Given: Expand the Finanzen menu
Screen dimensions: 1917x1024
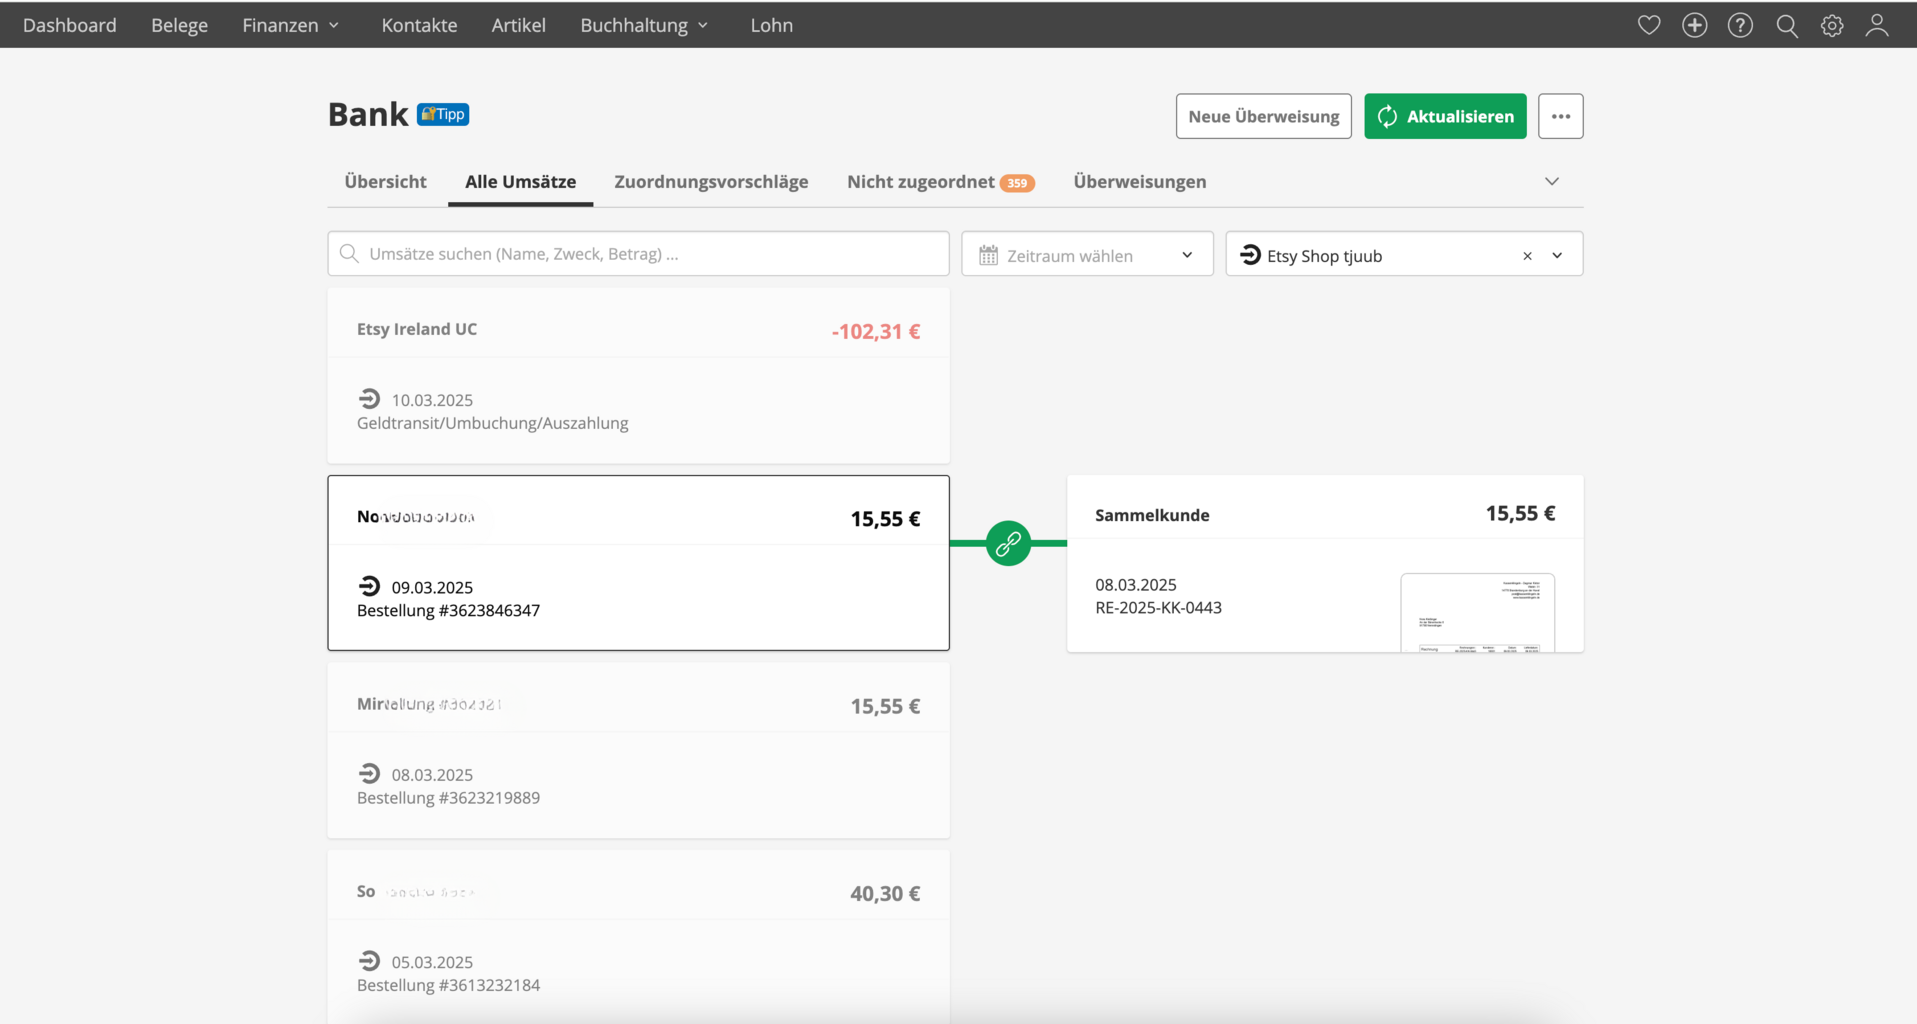Looking at the screenshot, I should [x=290, y=25].
